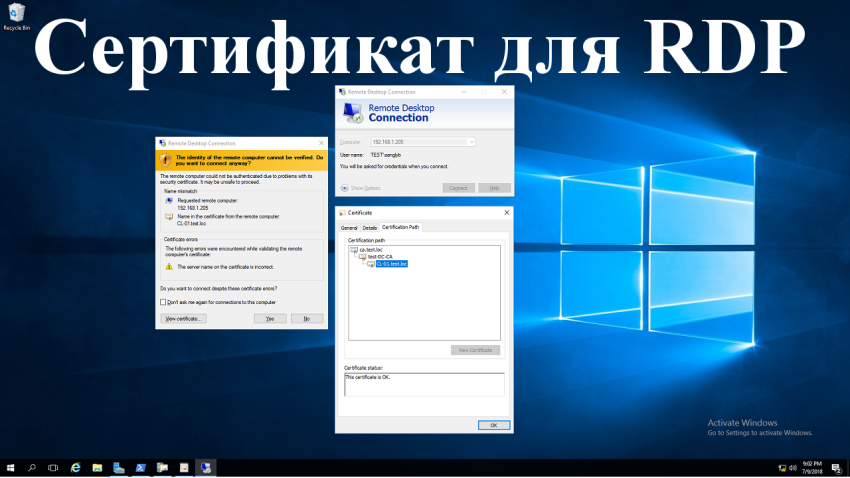This screenshot has height=478, width=850.
Task: Select ca-test.loc in the certification path
Action: point(371,250)
